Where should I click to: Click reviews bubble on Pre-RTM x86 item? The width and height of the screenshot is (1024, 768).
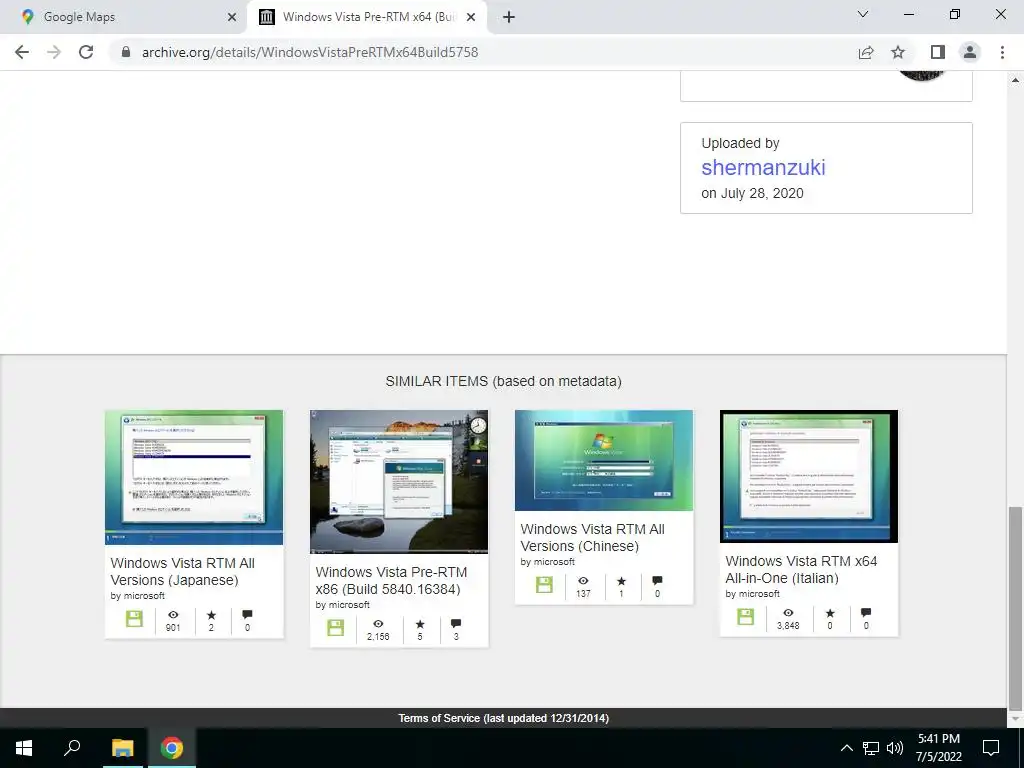tap(456, 624)
